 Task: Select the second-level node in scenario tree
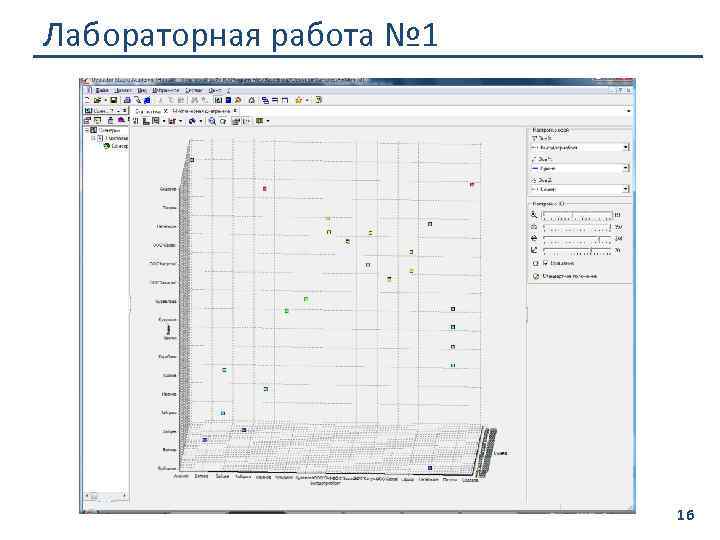coord(113,138)
